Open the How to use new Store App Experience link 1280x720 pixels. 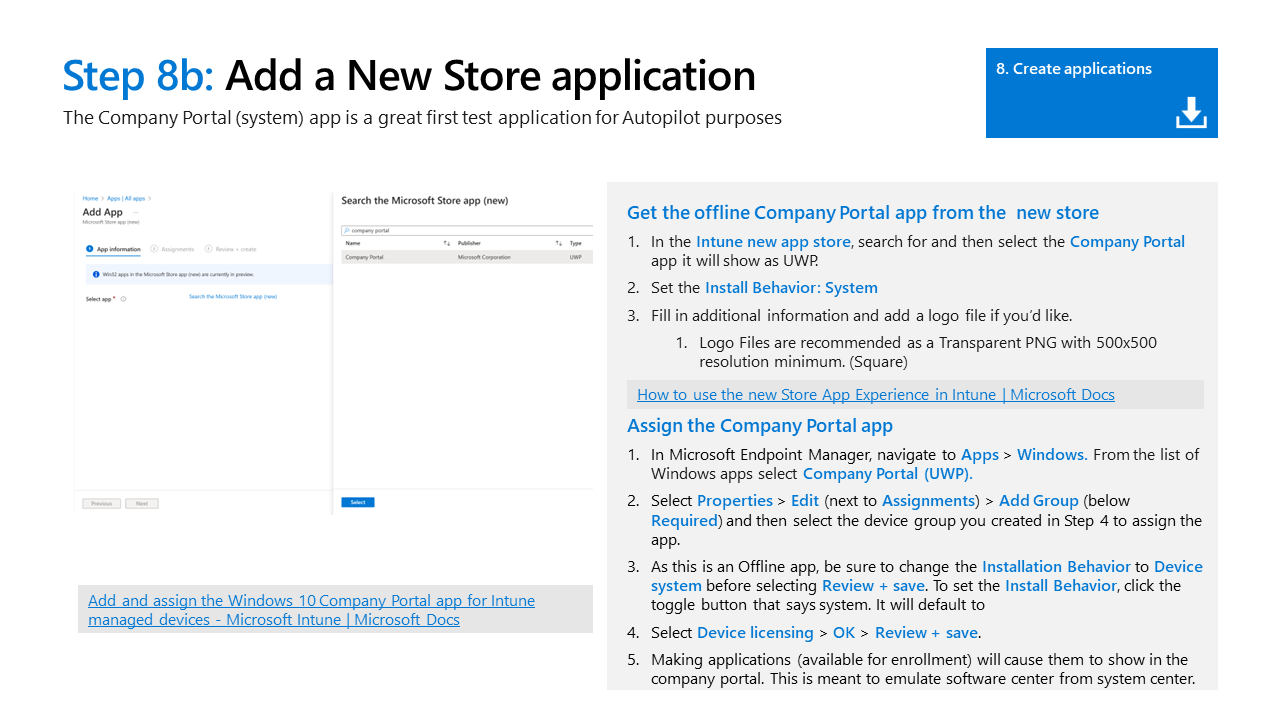(876, 394)
